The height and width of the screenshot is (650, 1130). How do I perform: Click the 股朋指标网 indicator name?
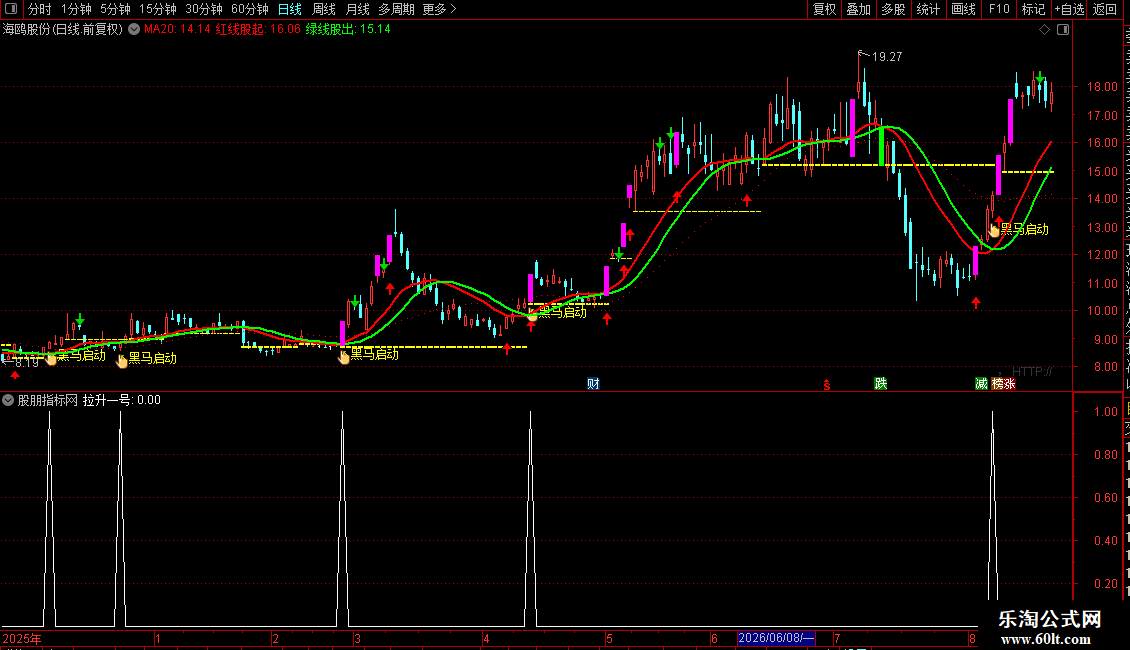click(48, 400)
